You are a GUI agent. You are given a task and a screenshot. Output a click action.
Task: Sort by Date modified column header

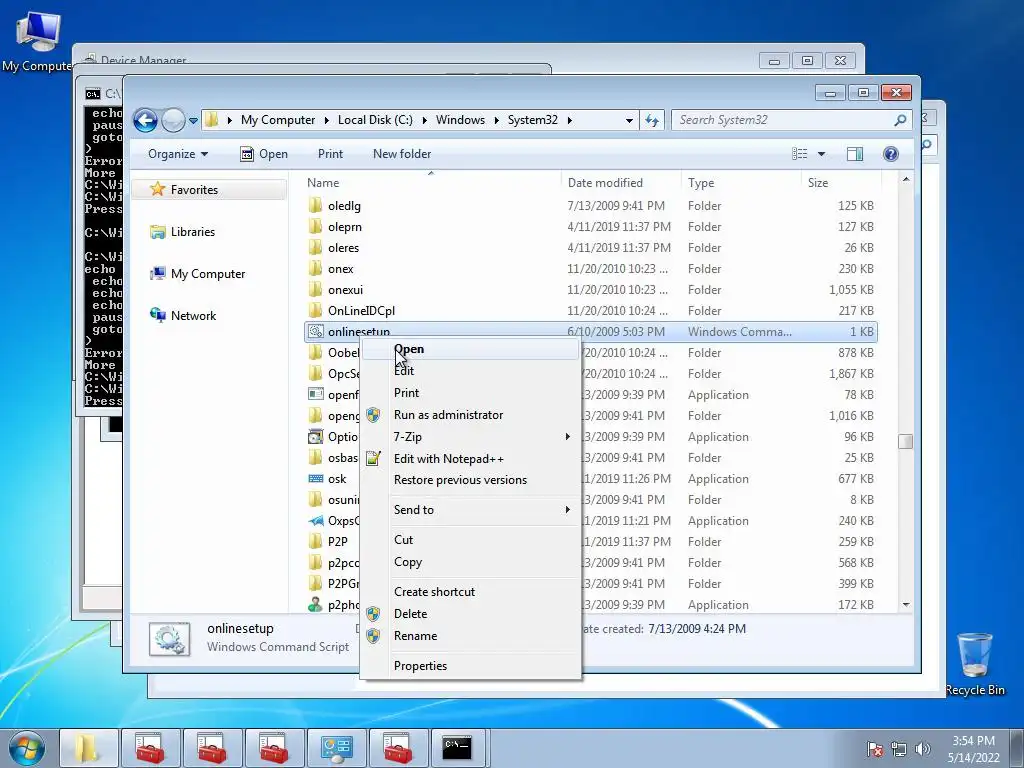coord(620,183)
